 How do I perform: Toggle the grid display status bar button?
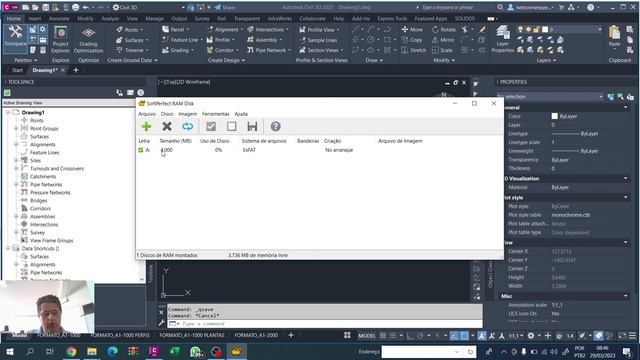[383, 336]
